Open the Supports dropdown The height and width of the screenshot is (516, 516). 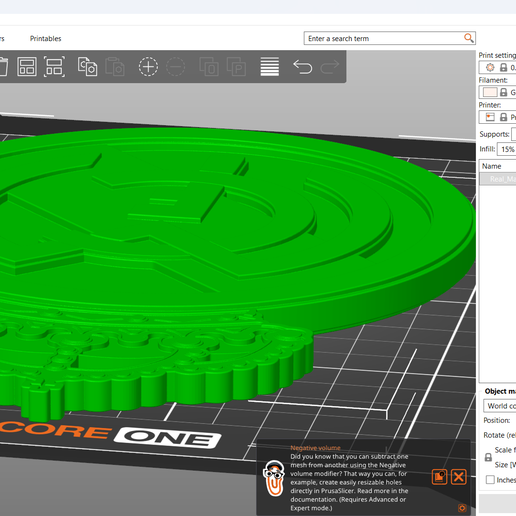(x=514, y=134)
